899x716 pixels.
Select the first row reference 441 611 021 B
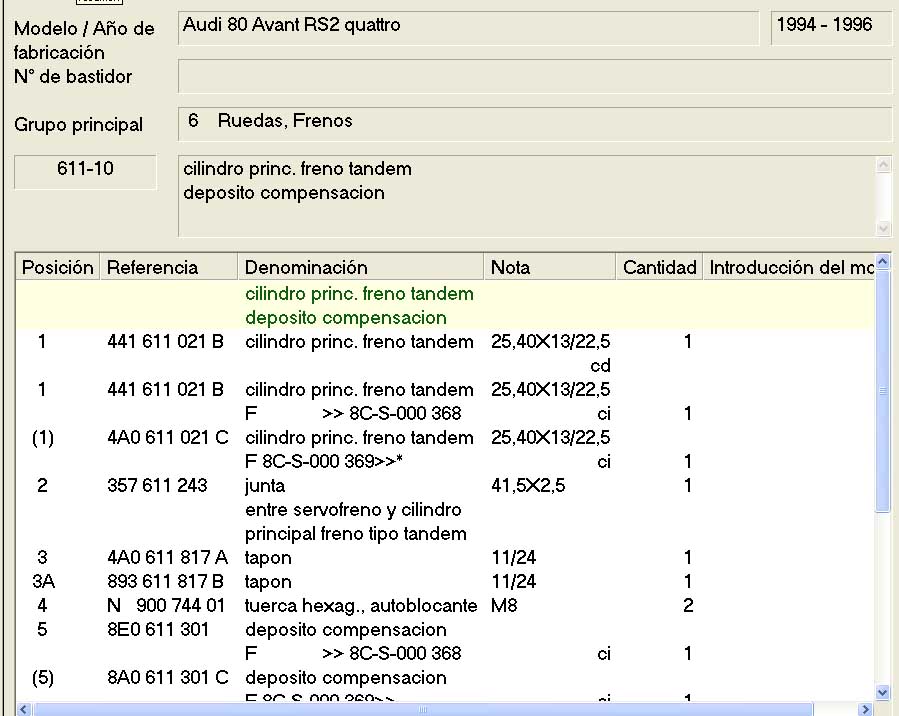click(165, 342)
